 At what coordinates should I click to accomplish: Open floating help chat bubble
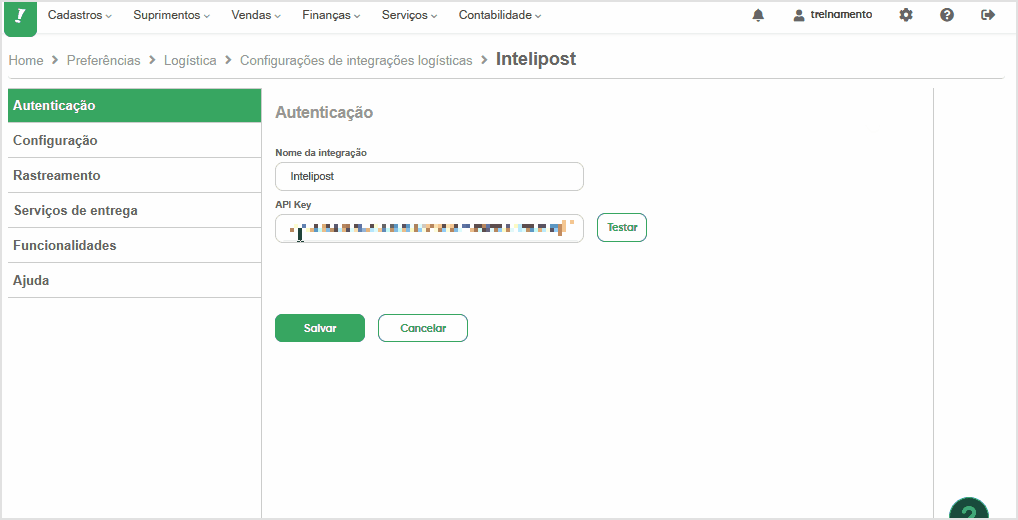point(969,509)
